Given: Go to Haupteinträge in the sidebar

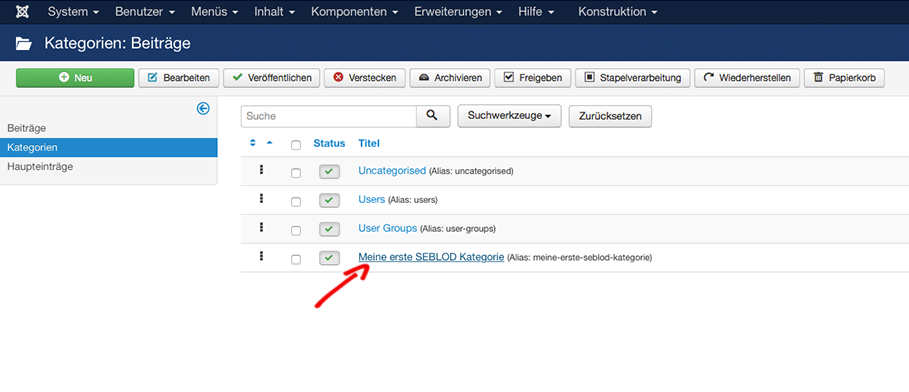Looking at the screenshot, I should (x=40, y=166).
